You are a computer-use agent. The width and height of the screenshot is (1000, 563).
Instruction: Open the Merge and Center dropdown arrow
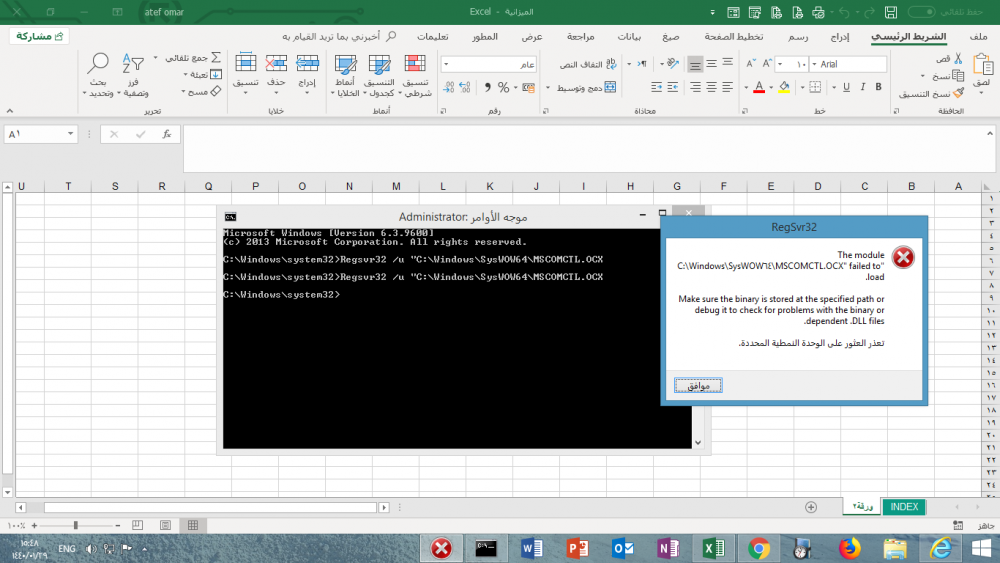tap(548, 87)
